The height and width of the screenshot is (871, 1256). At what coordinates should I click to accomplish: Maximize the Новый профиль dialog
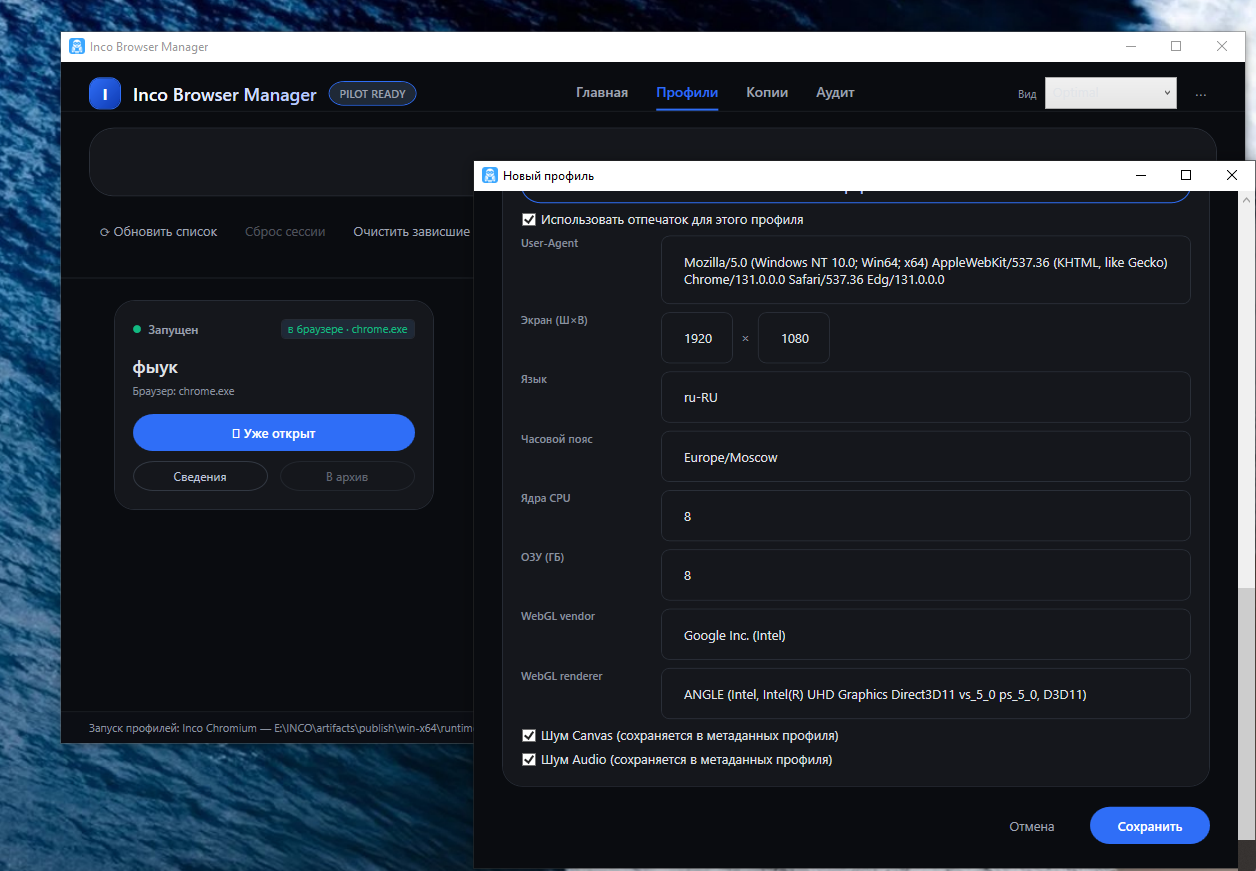pyautogui.click(x=1186, y=175)
